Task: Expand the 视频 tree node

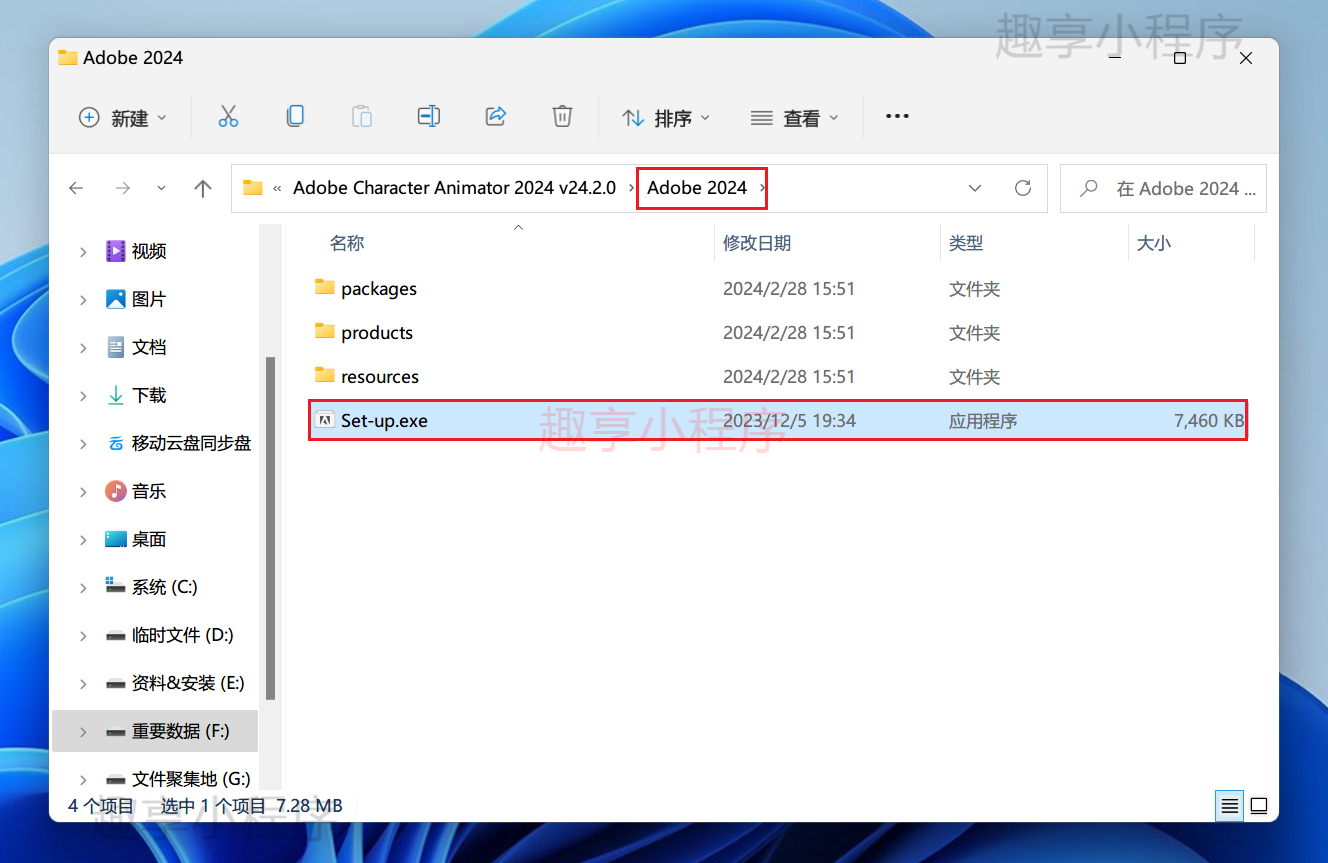Action: pyautogui.click(x=83, y=252)
